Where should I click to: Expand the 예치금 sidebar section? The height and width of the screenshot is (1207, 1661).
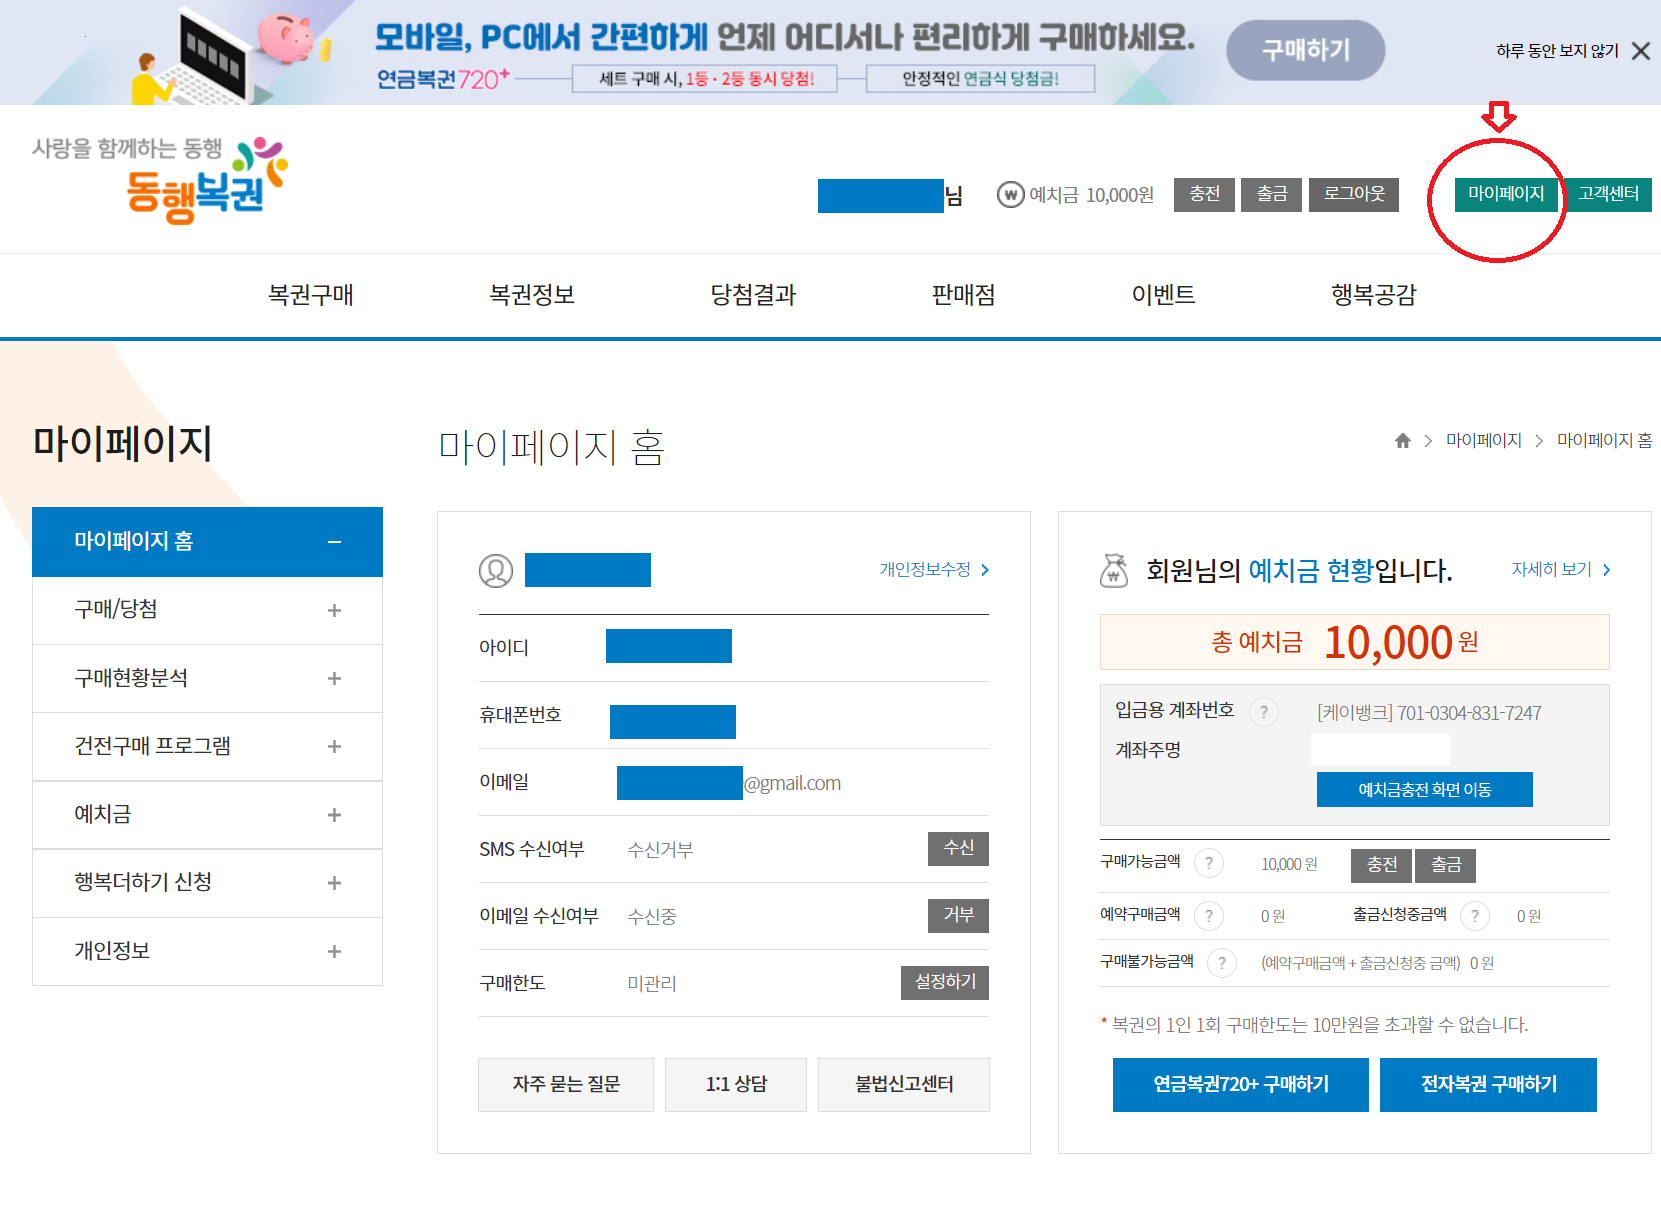(334, 815)
